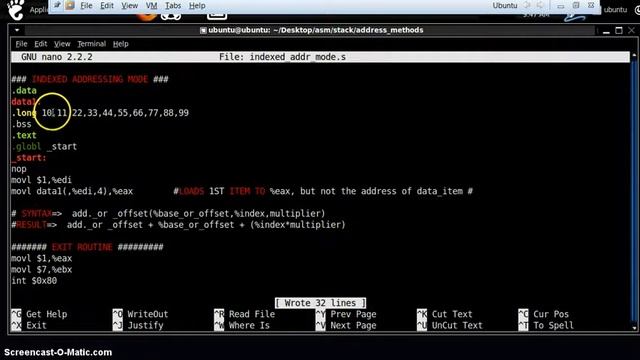
Task: Click the GNOME foot Applications icon
Action: point(16,10)
